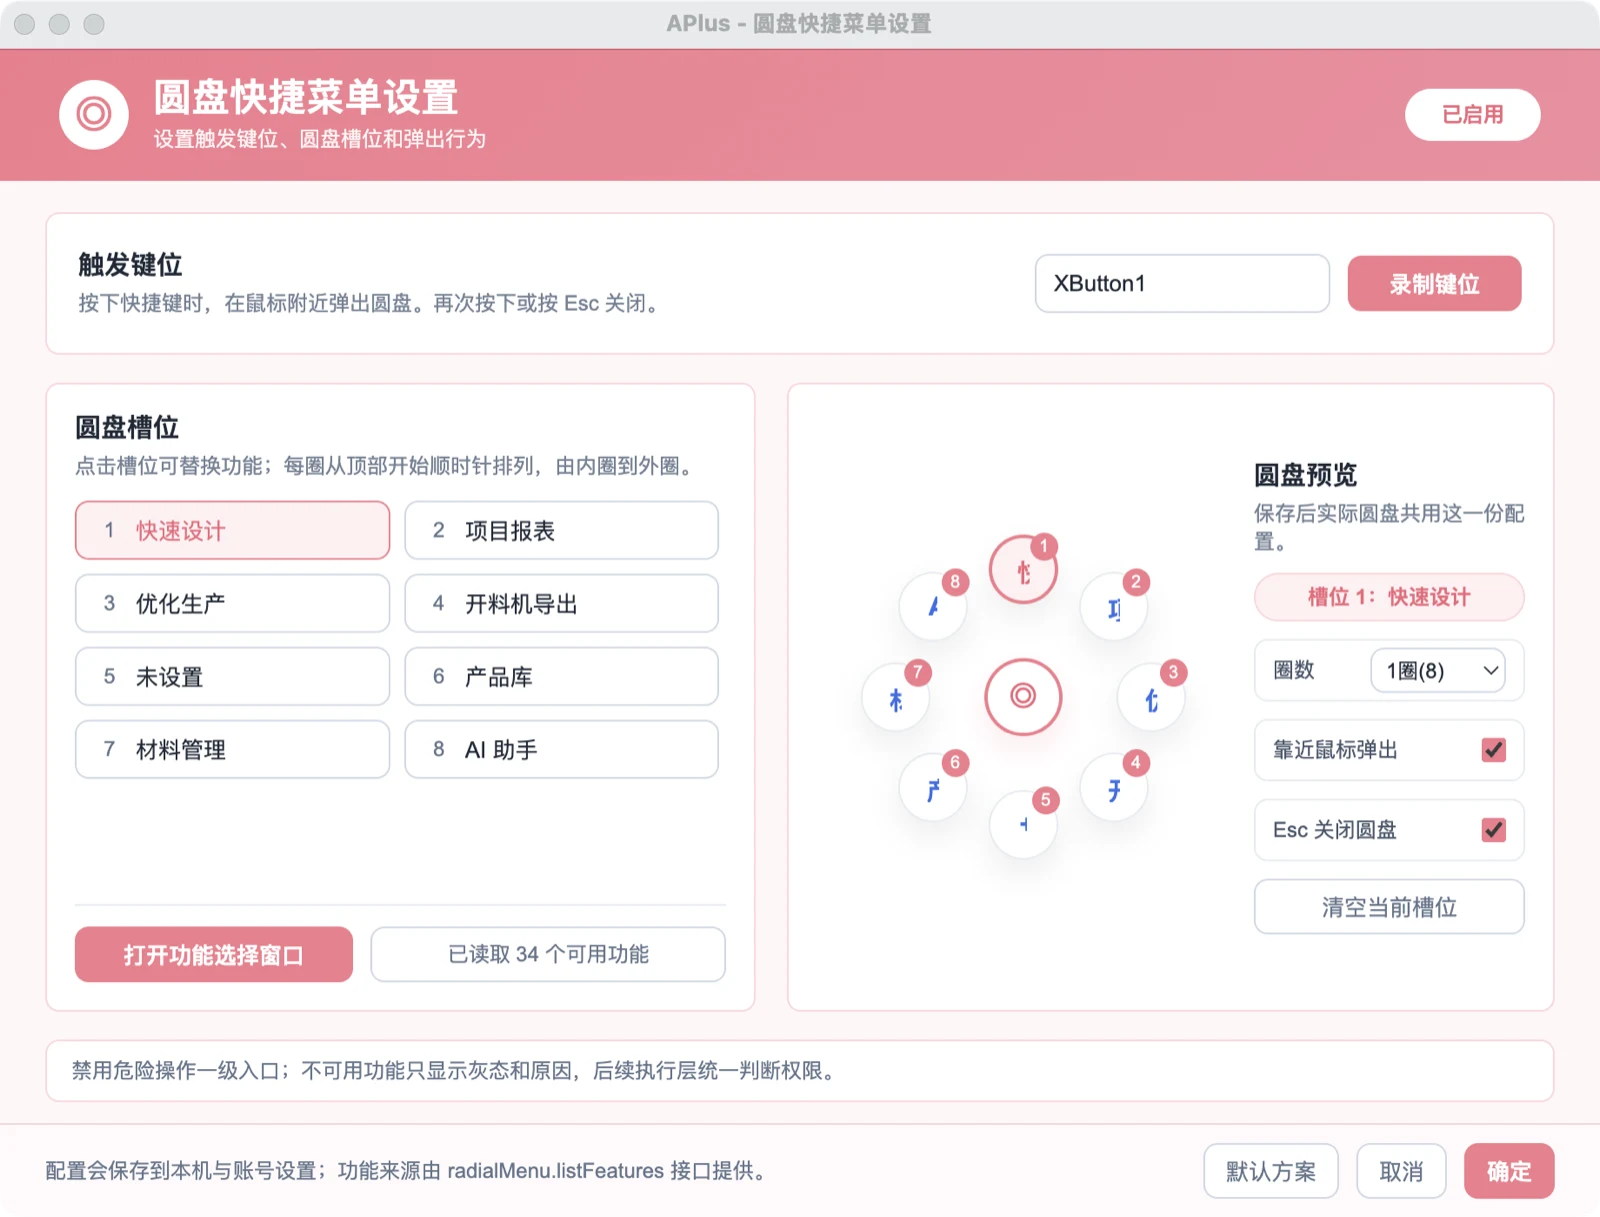Select radial preview slot 2 icon

(x=1114, y=607)
